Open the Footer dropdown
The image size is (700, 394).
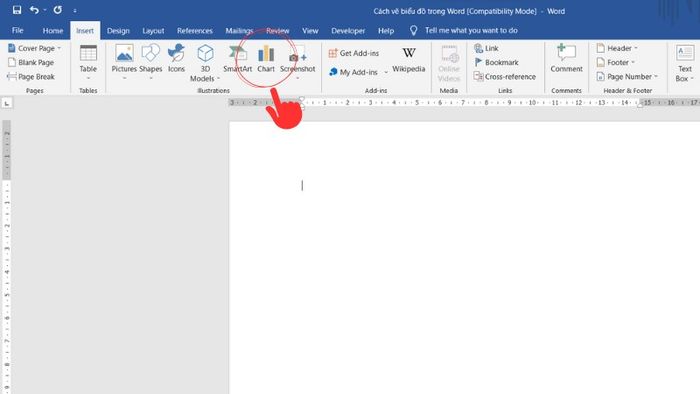(616, 62)
